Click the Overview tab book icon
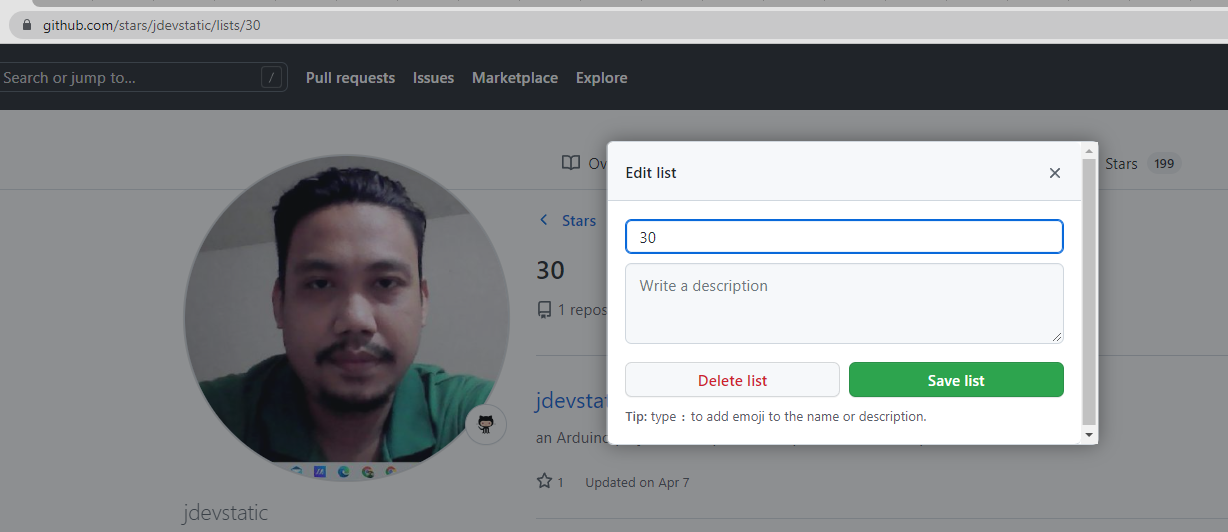This screenshot has width=1228, height=532. point(571,163)
